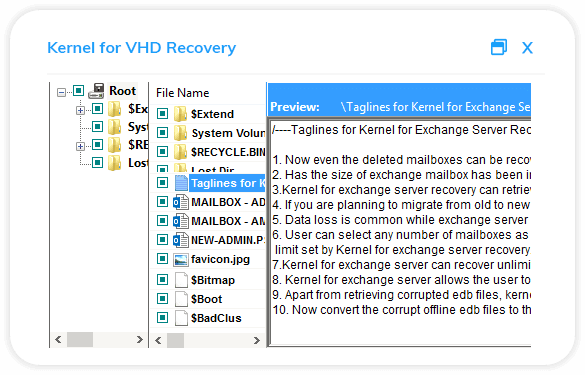This screenshot has width=585, height=375.
Task: Click preview line '10. Now convert the corrupt offline'
Action: [x=401, y=310]
